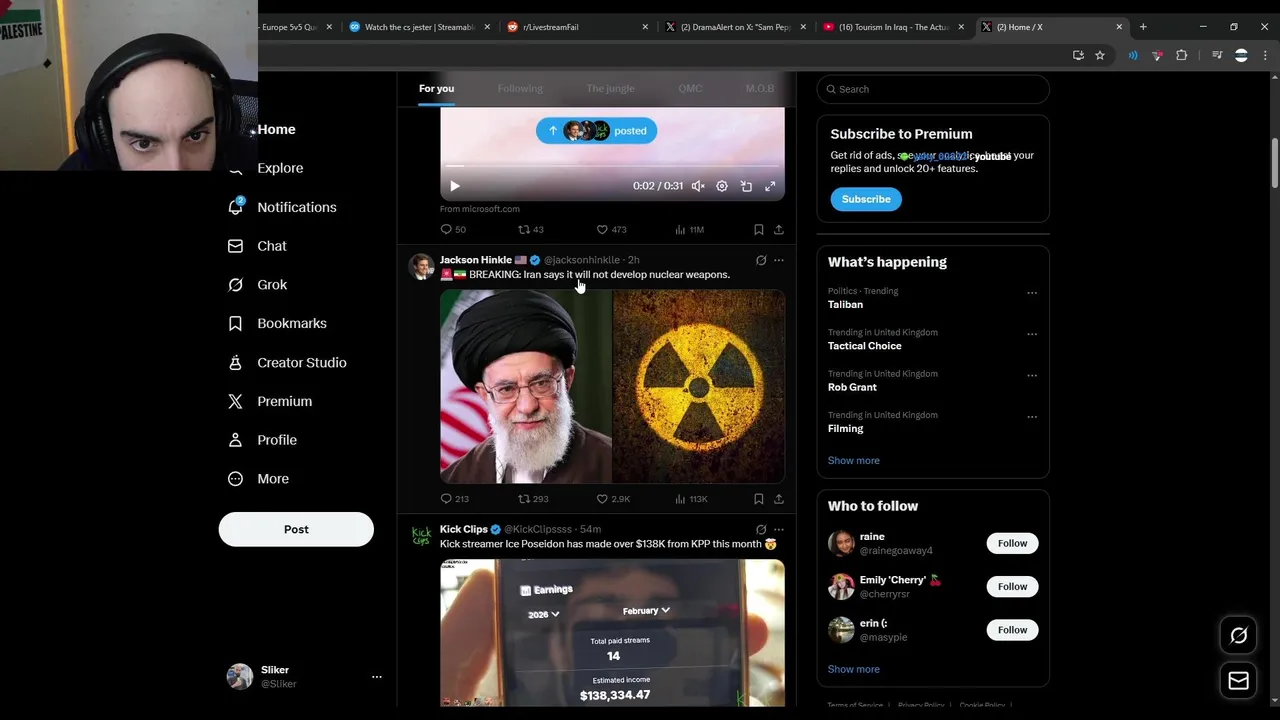This screenshot has width=1280, height=720.
Task: Open options for Rob Grant trend
Action: 1032,376
